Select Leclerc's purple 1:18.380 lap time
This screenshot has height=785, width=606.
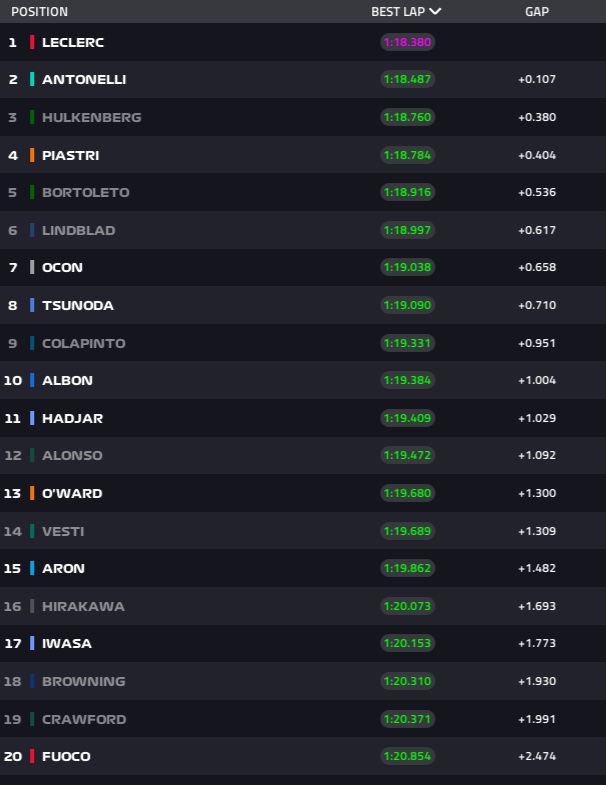(407, 42)
